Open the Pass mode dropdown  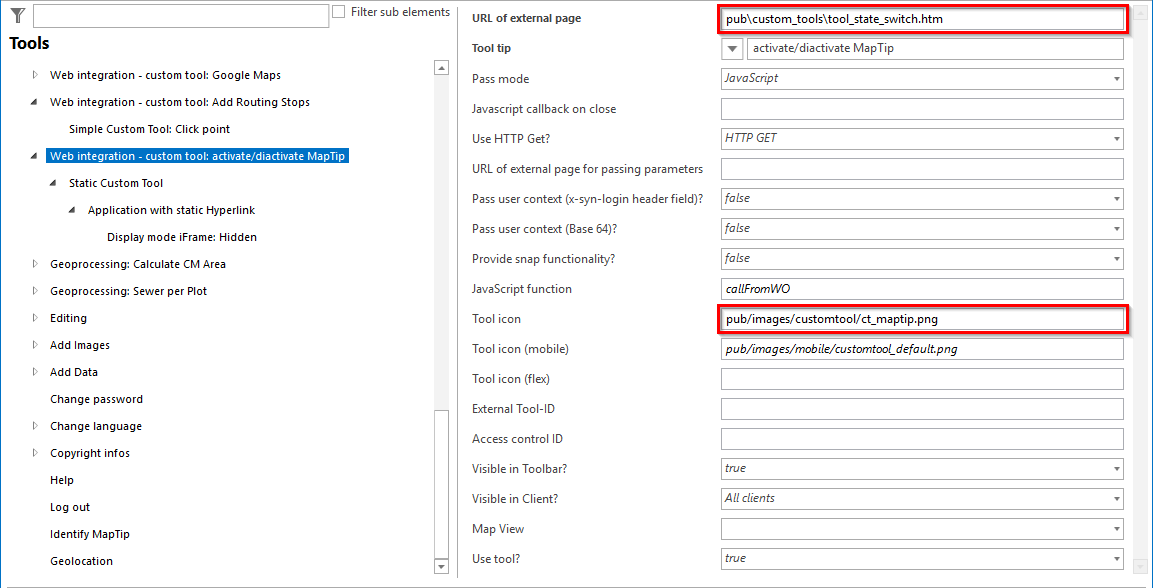(x=1115, y=78)
